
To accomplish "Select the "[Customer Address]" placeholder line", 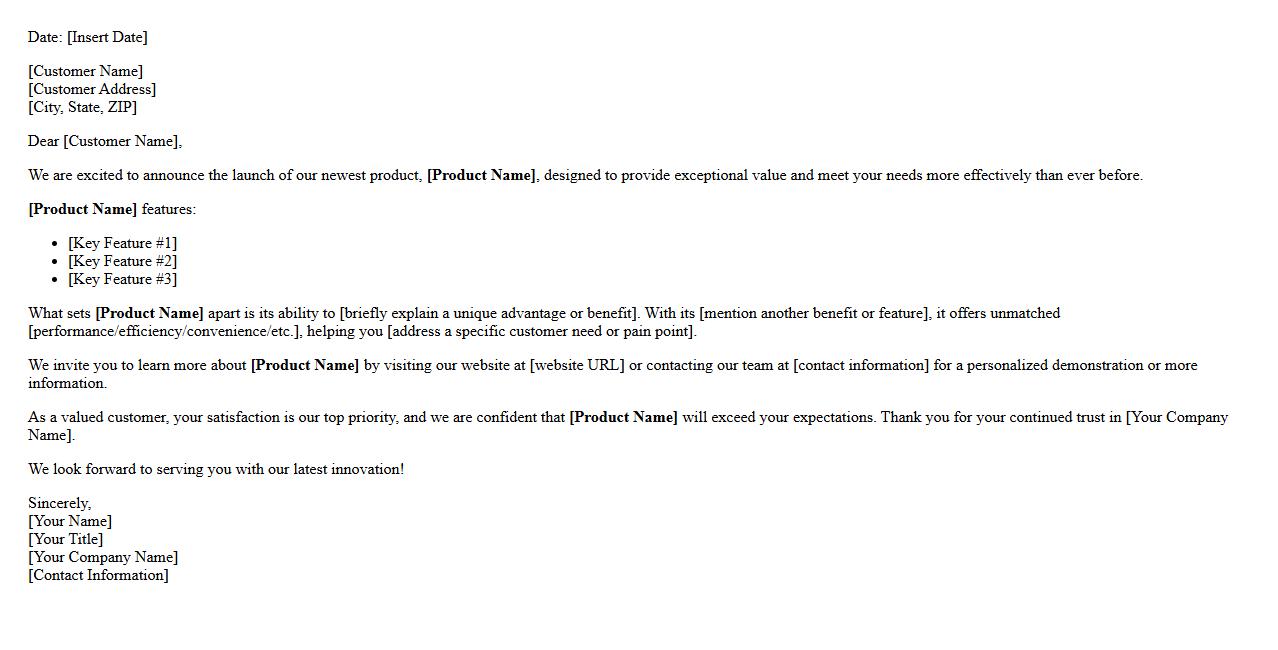I will click(92, 89).
